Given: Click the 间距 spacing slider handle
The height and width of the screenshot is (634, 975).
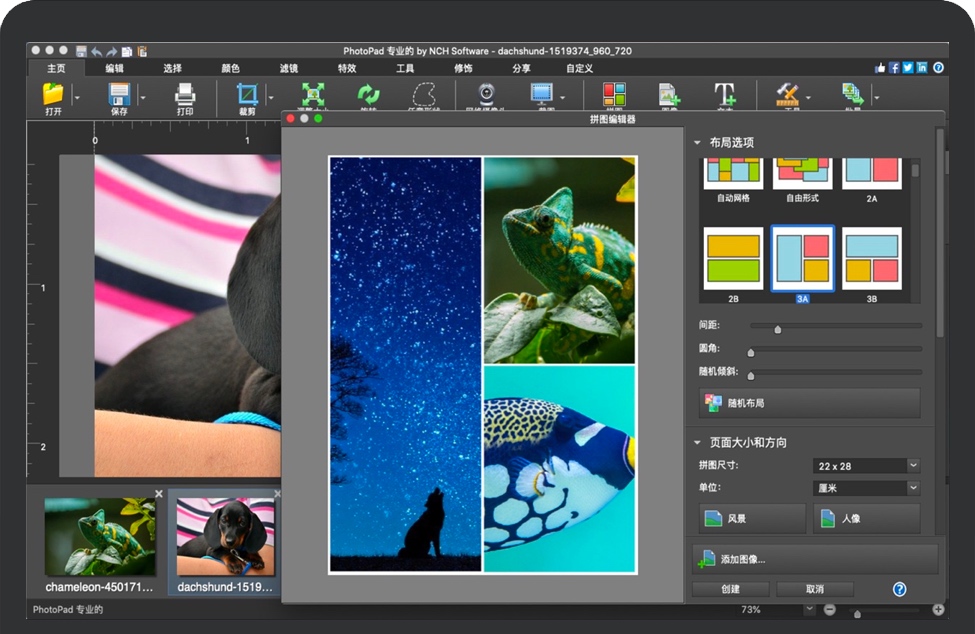Looking at the screenshot, I should 777,328.
